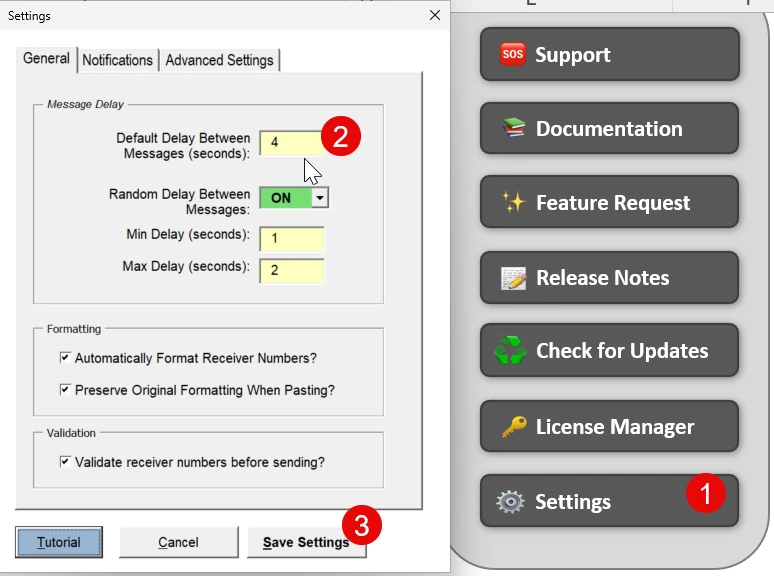The height and width of the screenshot is (576, 774).
Task: Click the sparkles icon beside Feature Request
Action: pyautogui.click(x=514, y=202)
